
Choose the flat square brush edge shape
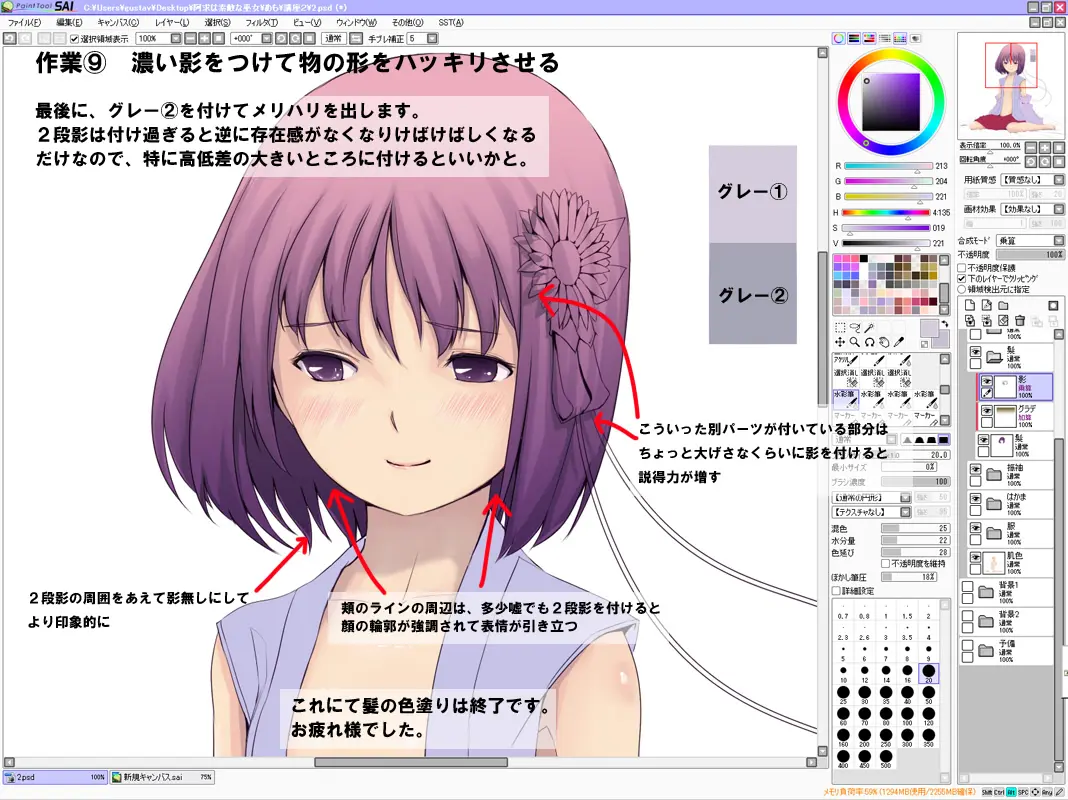pos(943,440)
